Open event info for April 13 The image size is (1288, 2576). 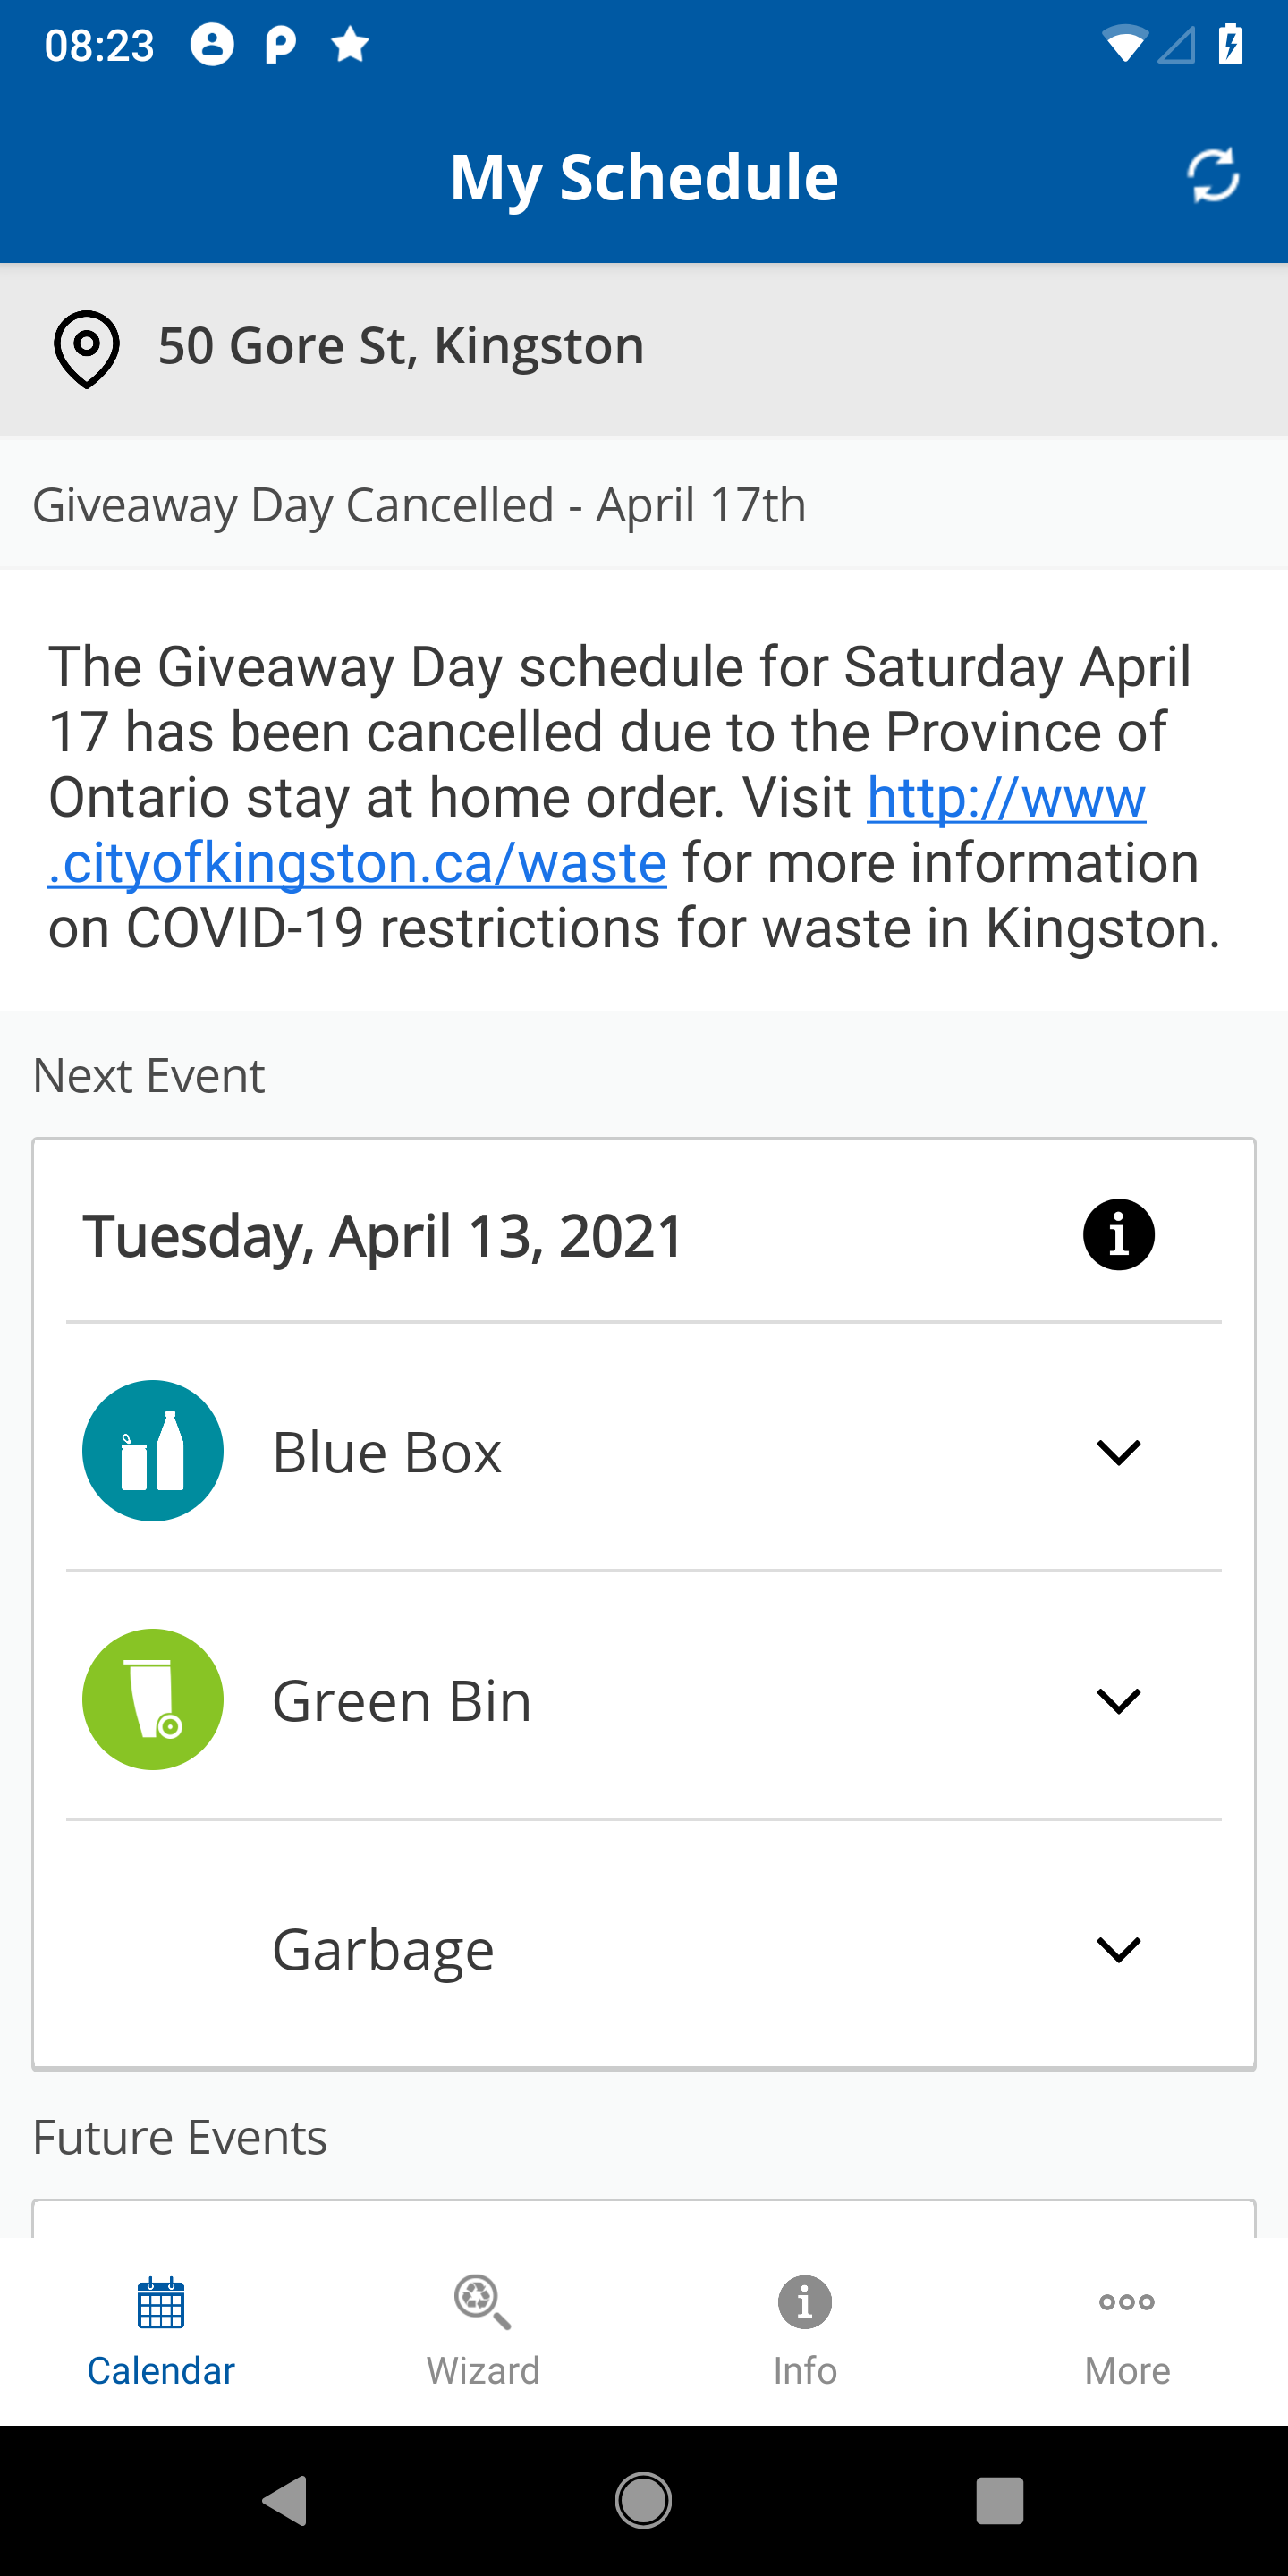pos(1118,1234)
